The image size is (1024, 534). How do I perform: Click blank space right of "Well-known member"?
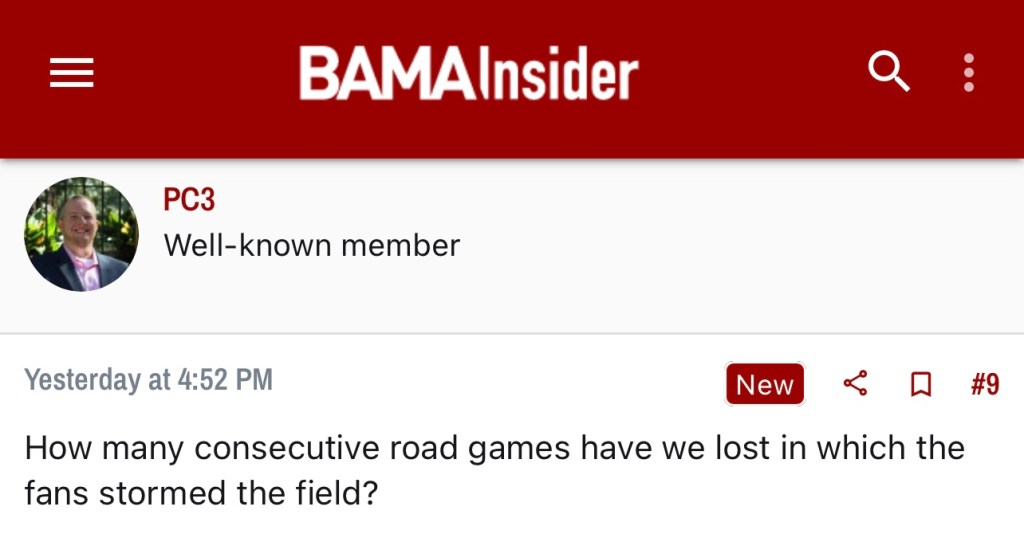740,245
